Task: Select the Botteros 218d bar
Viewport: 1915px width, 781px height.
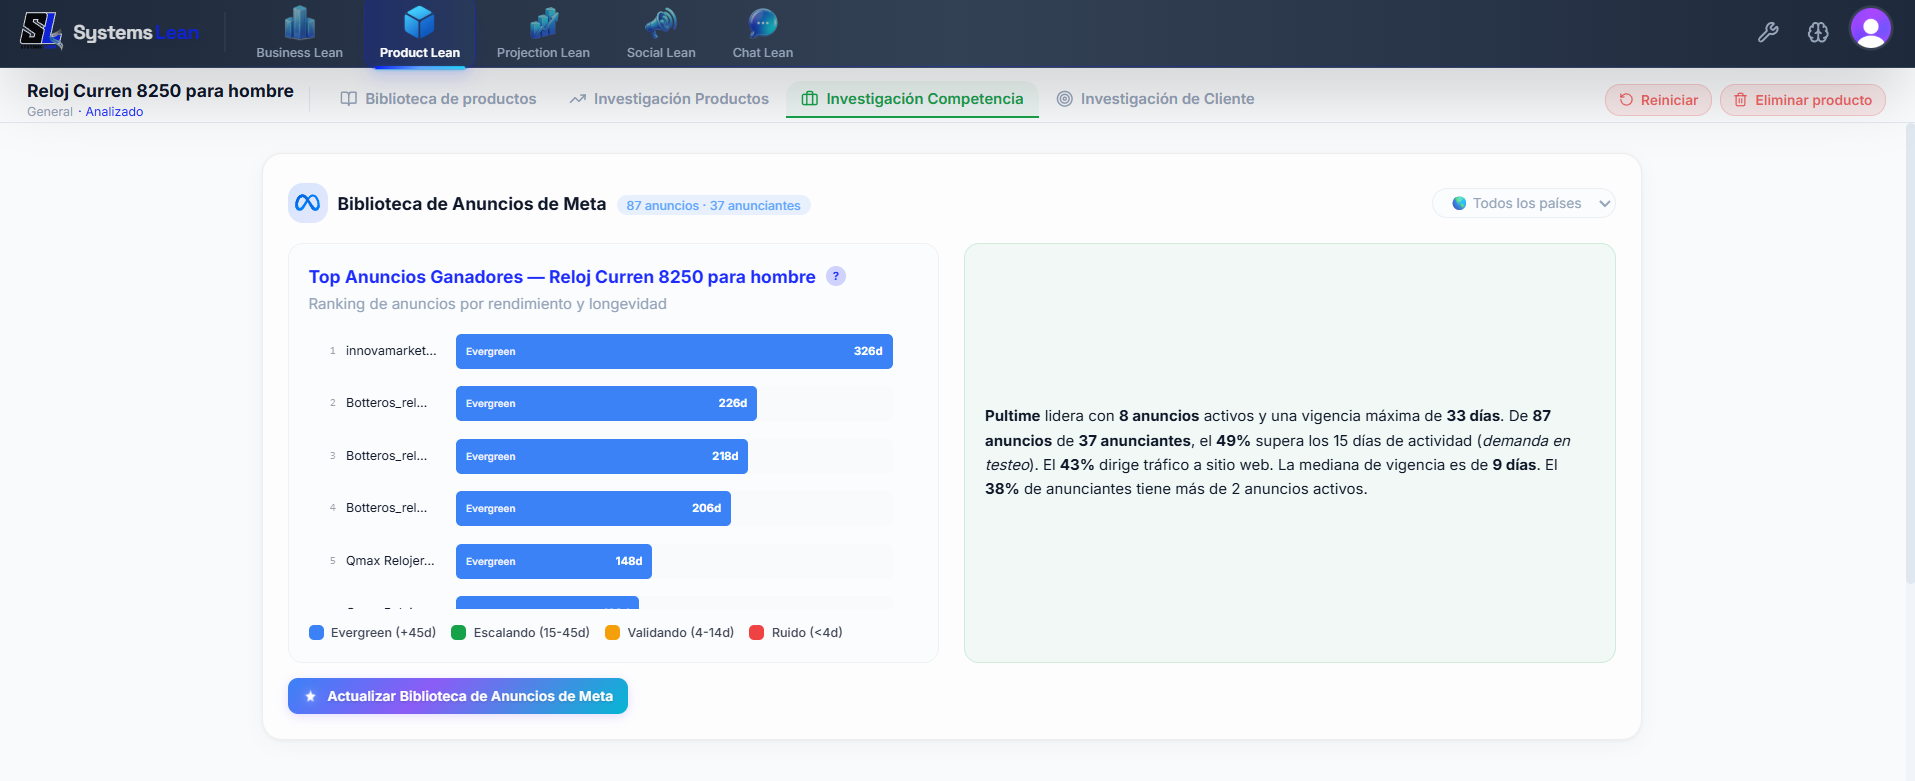Action: 602,456
